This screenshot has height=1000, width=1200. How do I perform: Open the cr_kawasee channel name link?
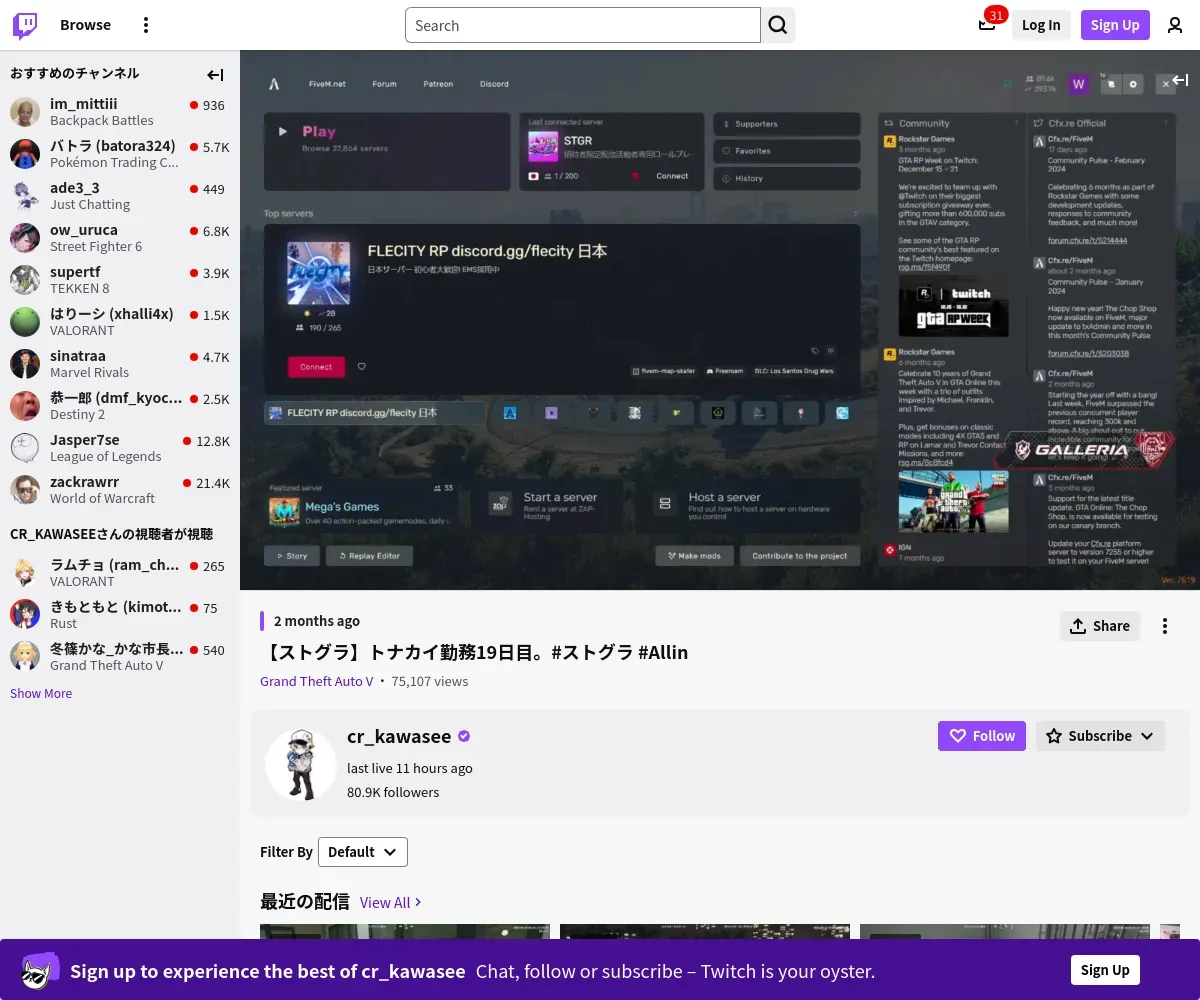coord(399,736)
